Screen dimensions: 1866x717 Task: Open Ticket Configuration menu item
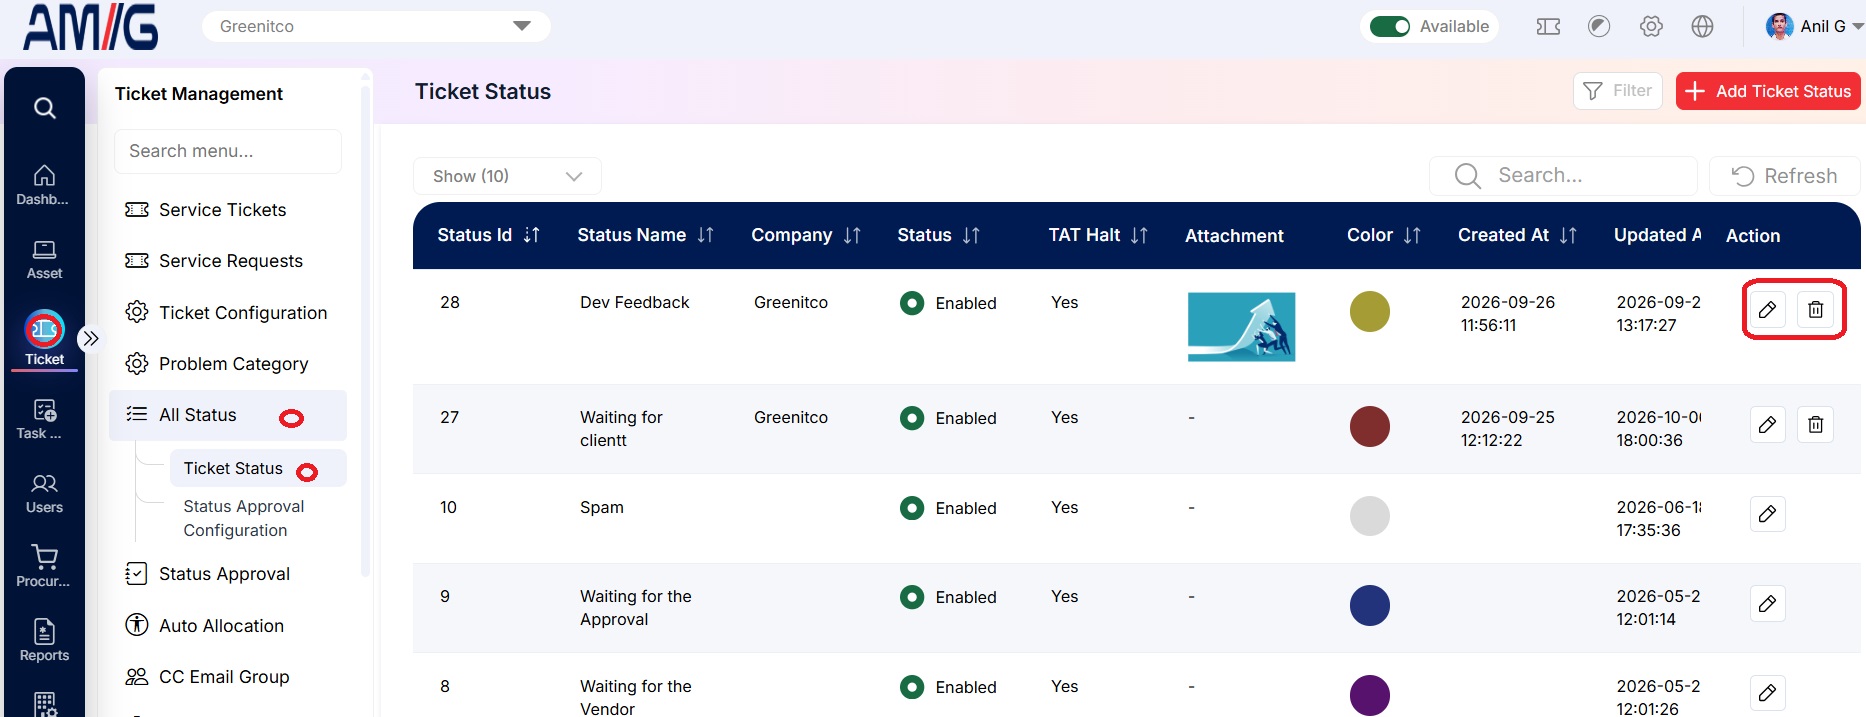tap(228, 313)
